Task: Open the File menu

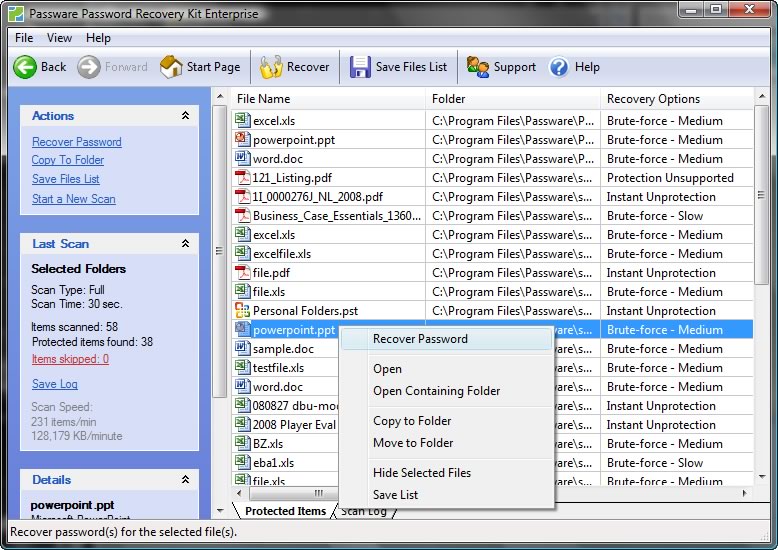Action: tap(24, 38)
